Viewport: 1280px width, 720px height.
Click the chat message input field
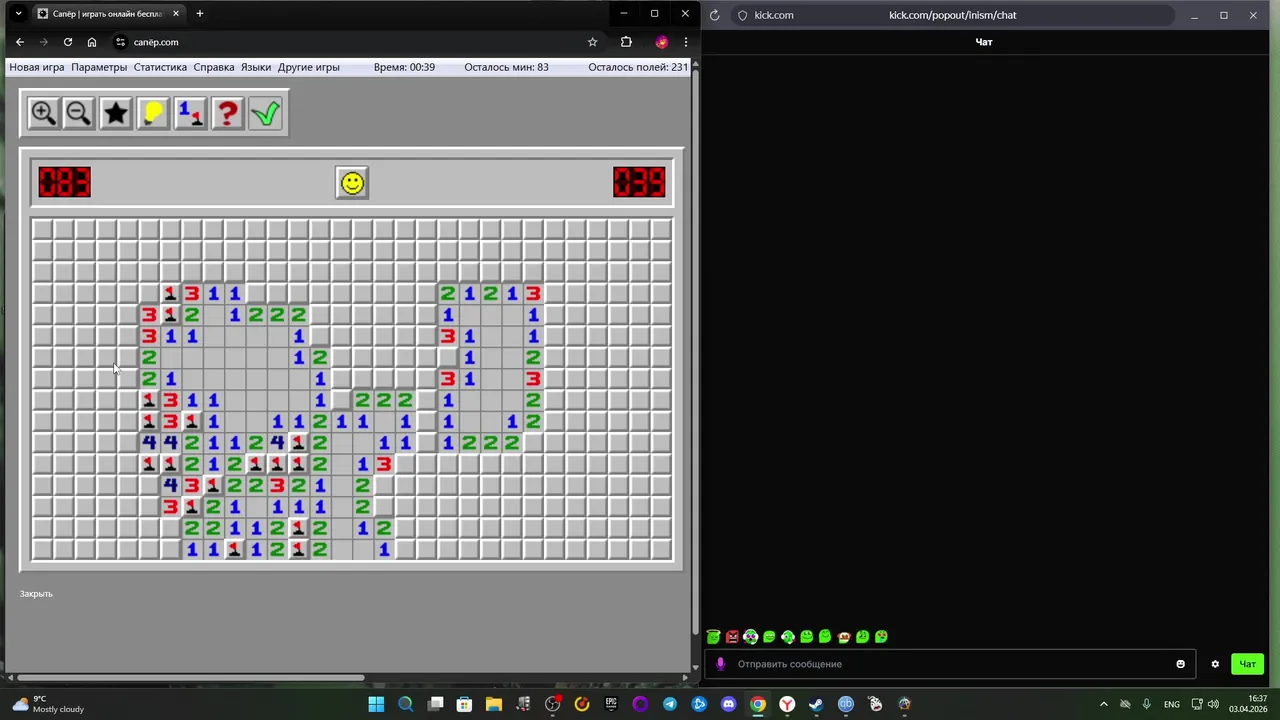[x=950, y=664]
